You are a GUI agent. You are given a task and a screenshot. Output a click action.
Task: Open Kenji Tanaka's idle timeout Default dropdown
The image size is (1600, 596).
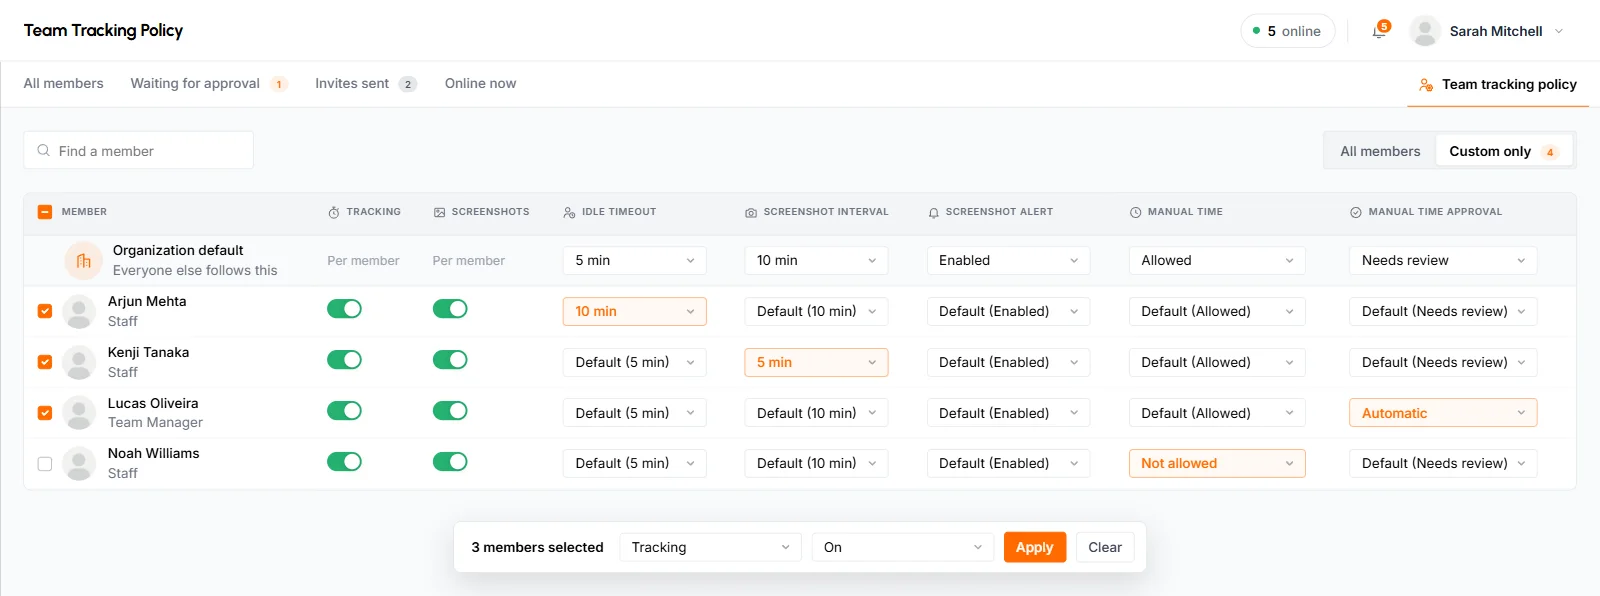pos(635,362)
